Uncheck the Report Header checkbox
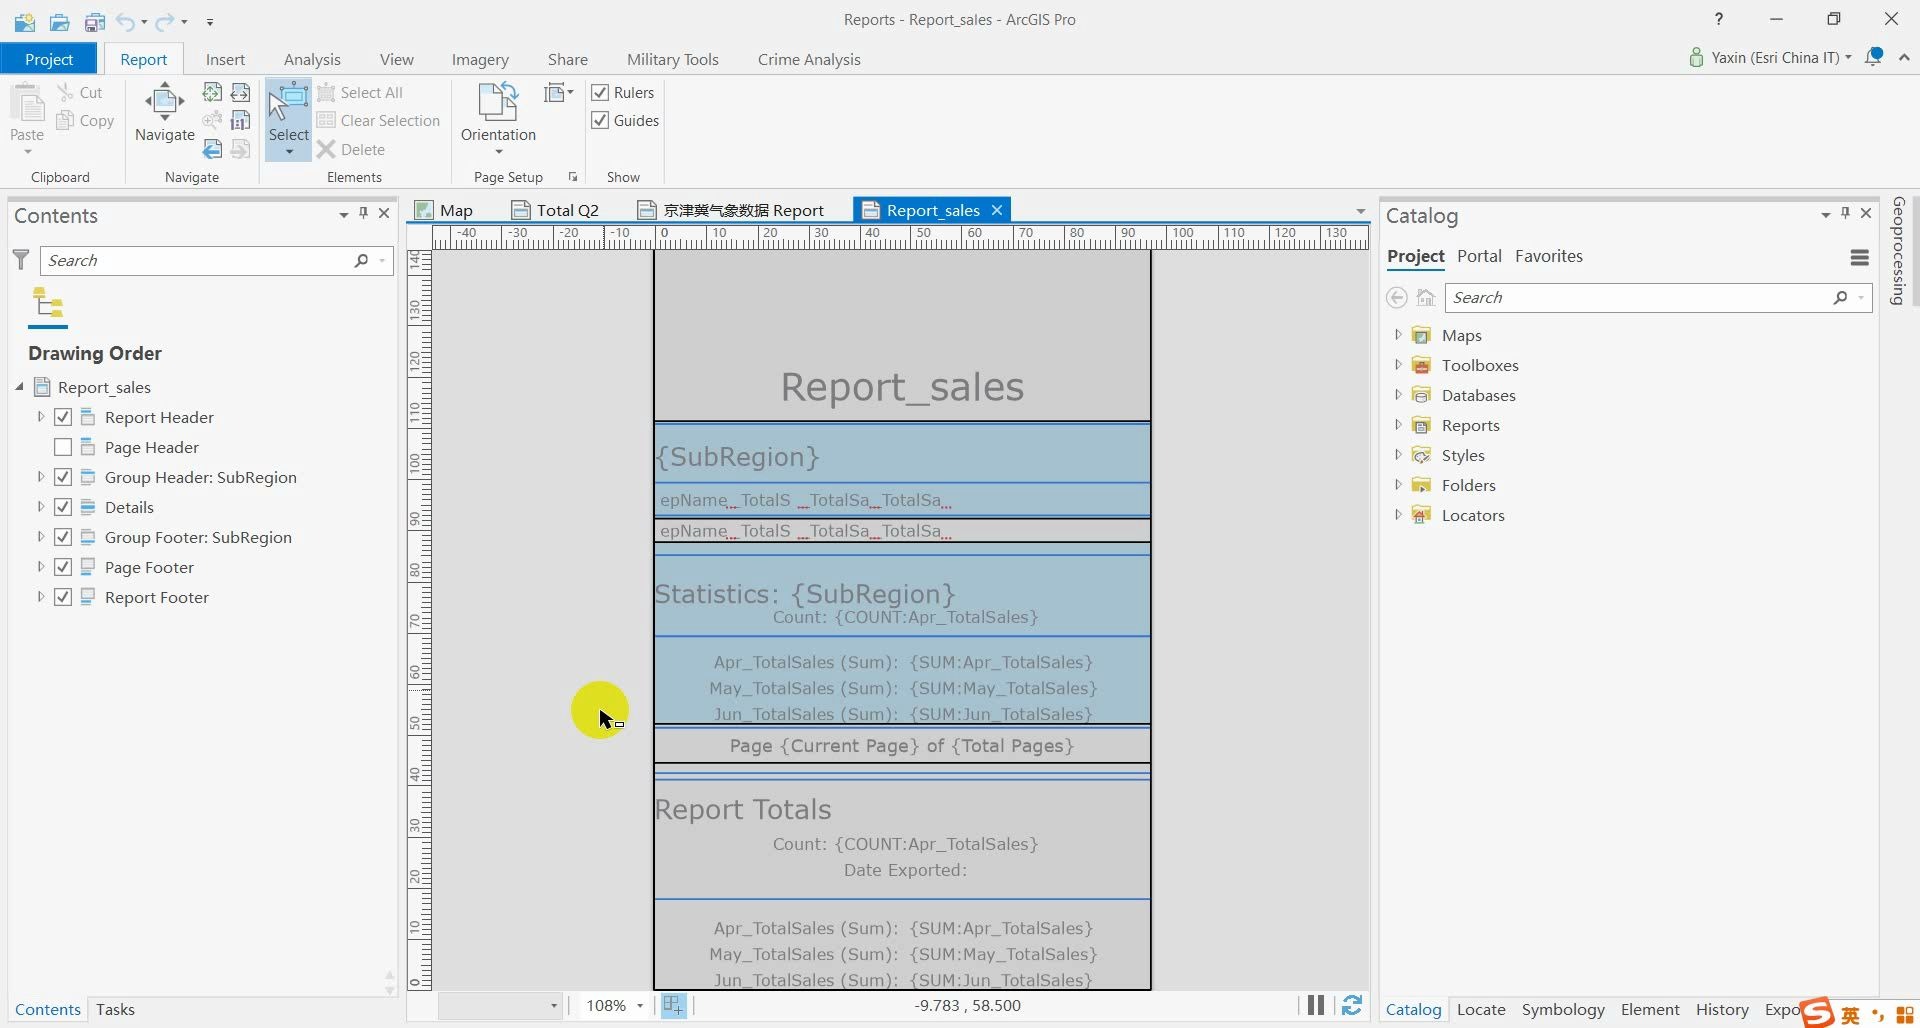 [63, 417]
